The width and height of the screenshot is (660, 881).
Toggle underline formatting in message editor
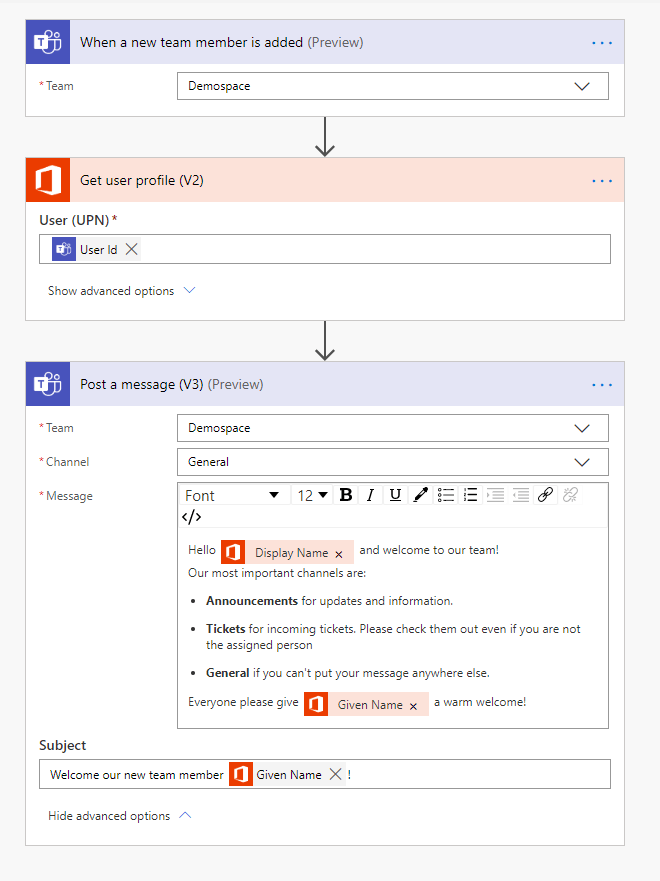tap(395, 495)
